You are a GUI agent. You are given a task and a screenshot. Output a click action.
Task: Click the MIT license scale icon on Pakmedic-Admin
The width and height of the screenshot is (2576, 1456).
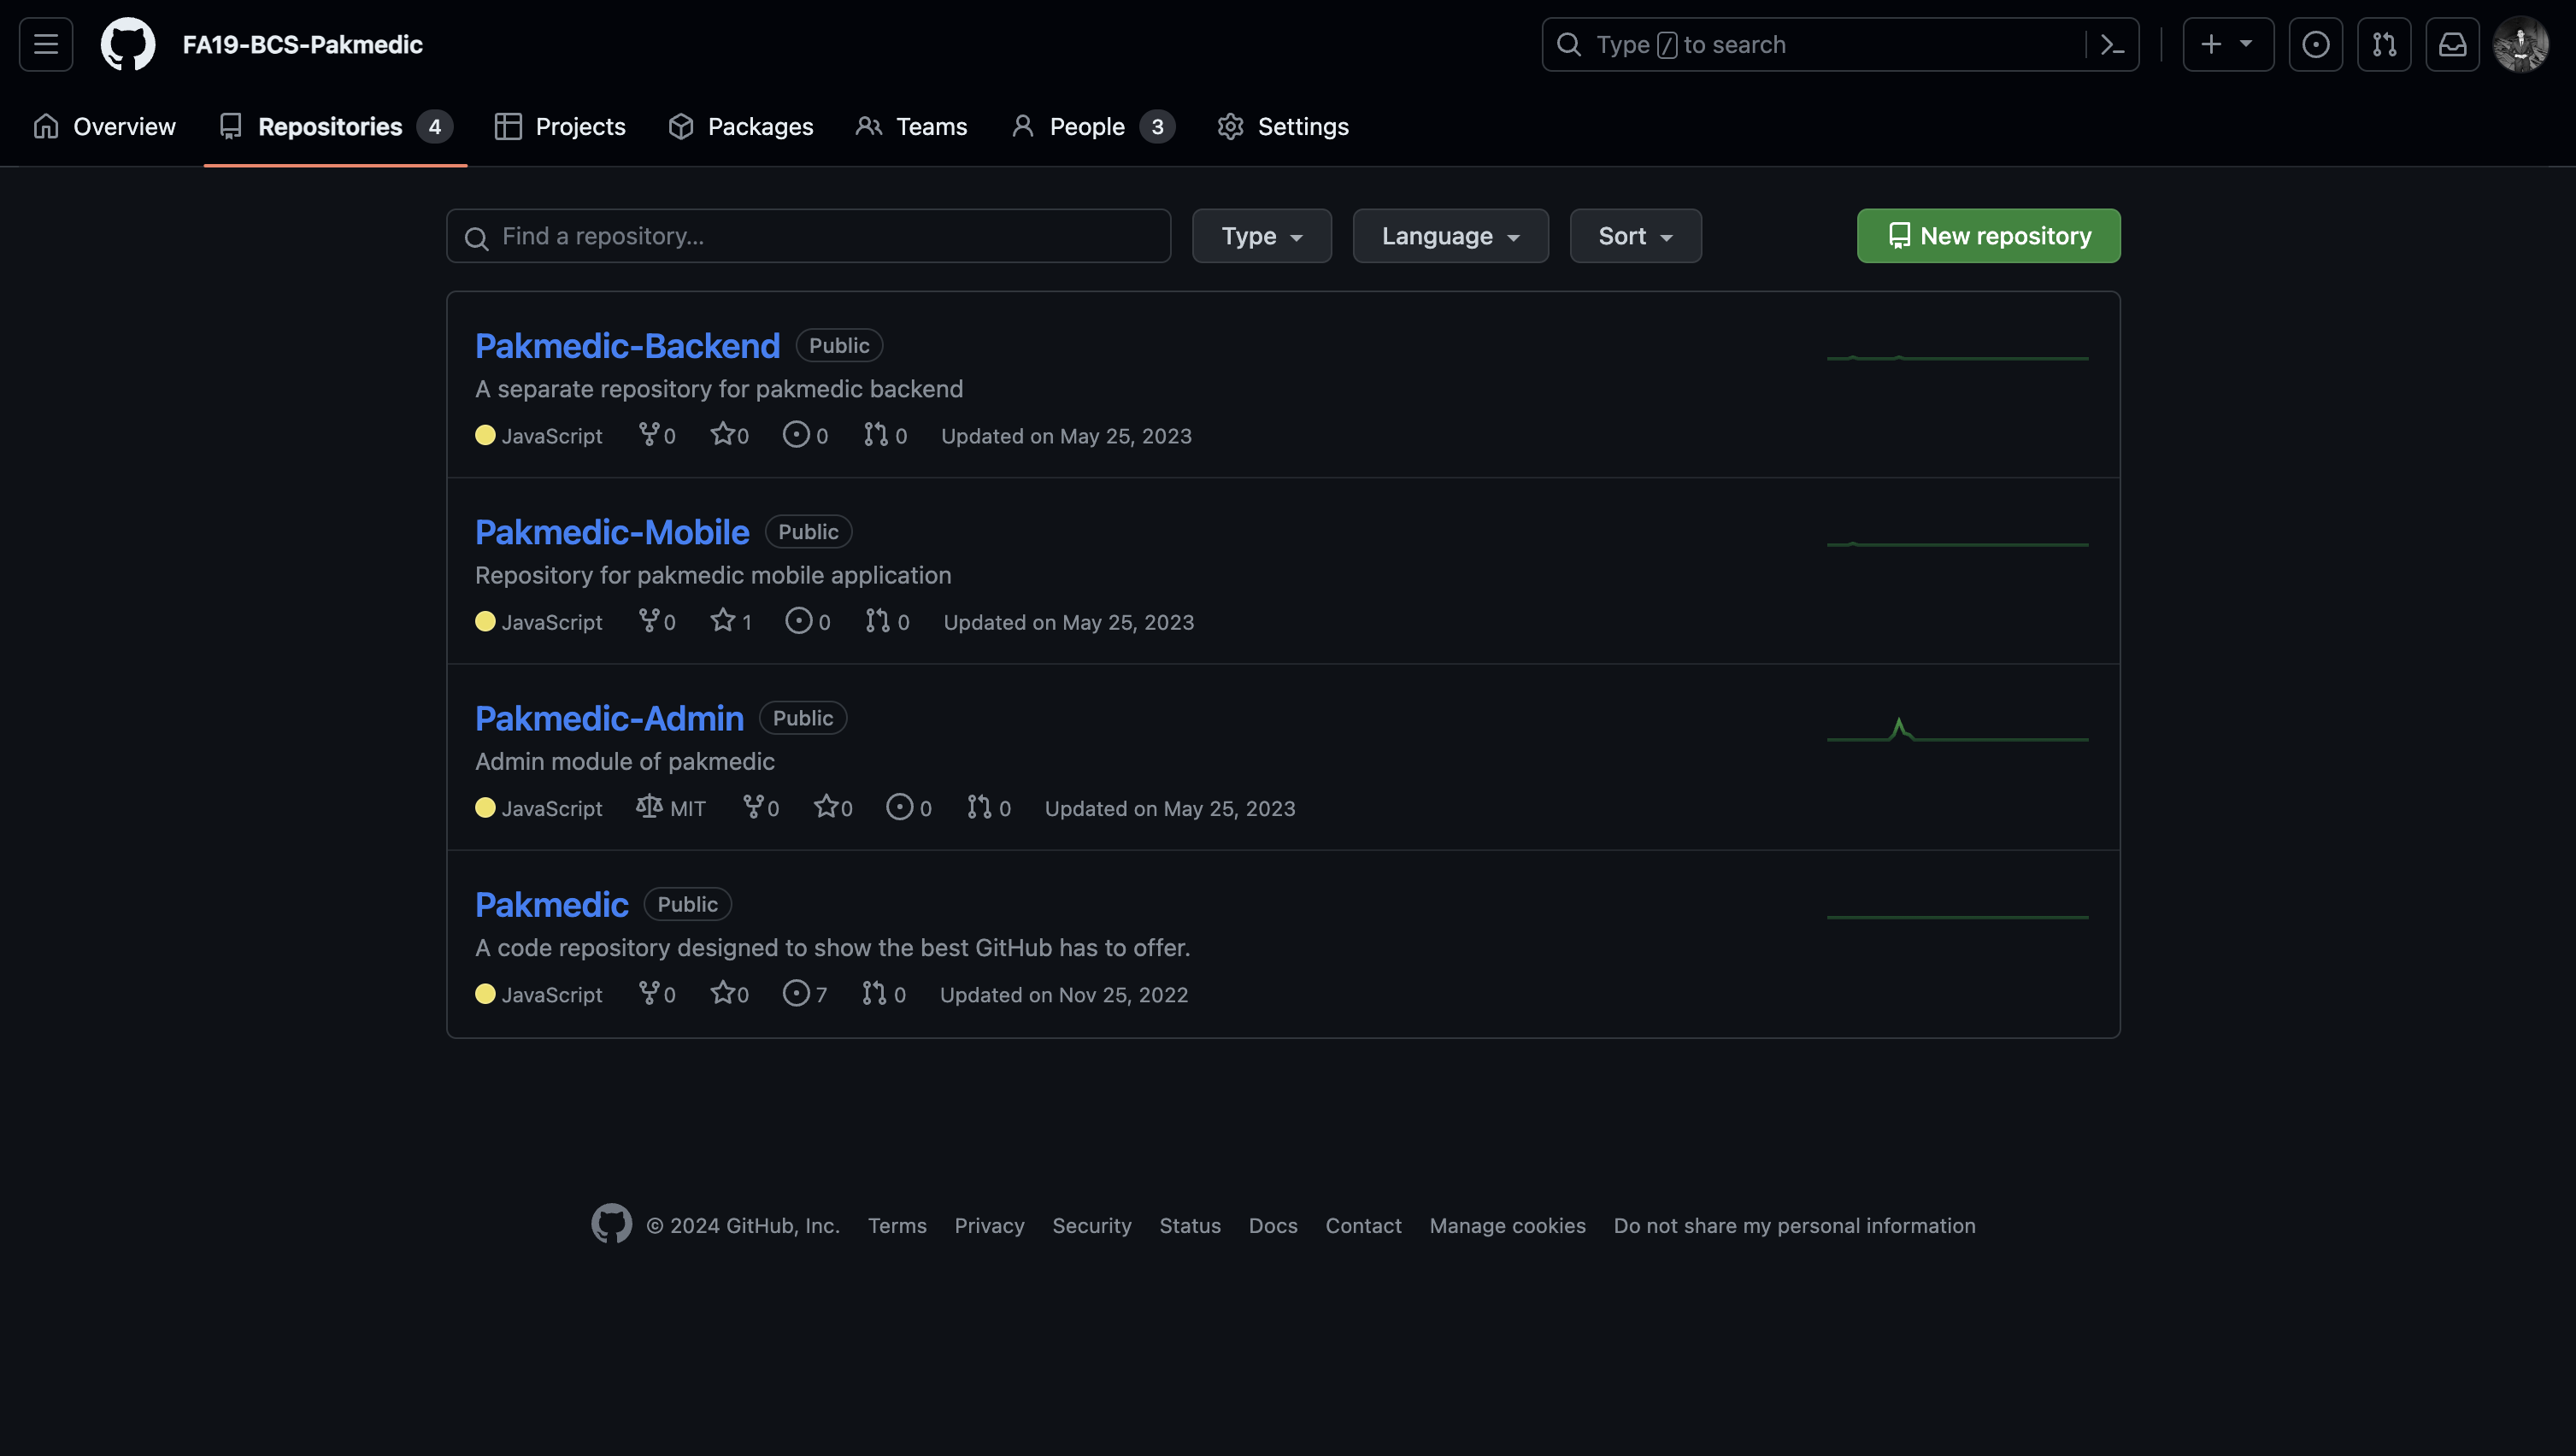649,806
